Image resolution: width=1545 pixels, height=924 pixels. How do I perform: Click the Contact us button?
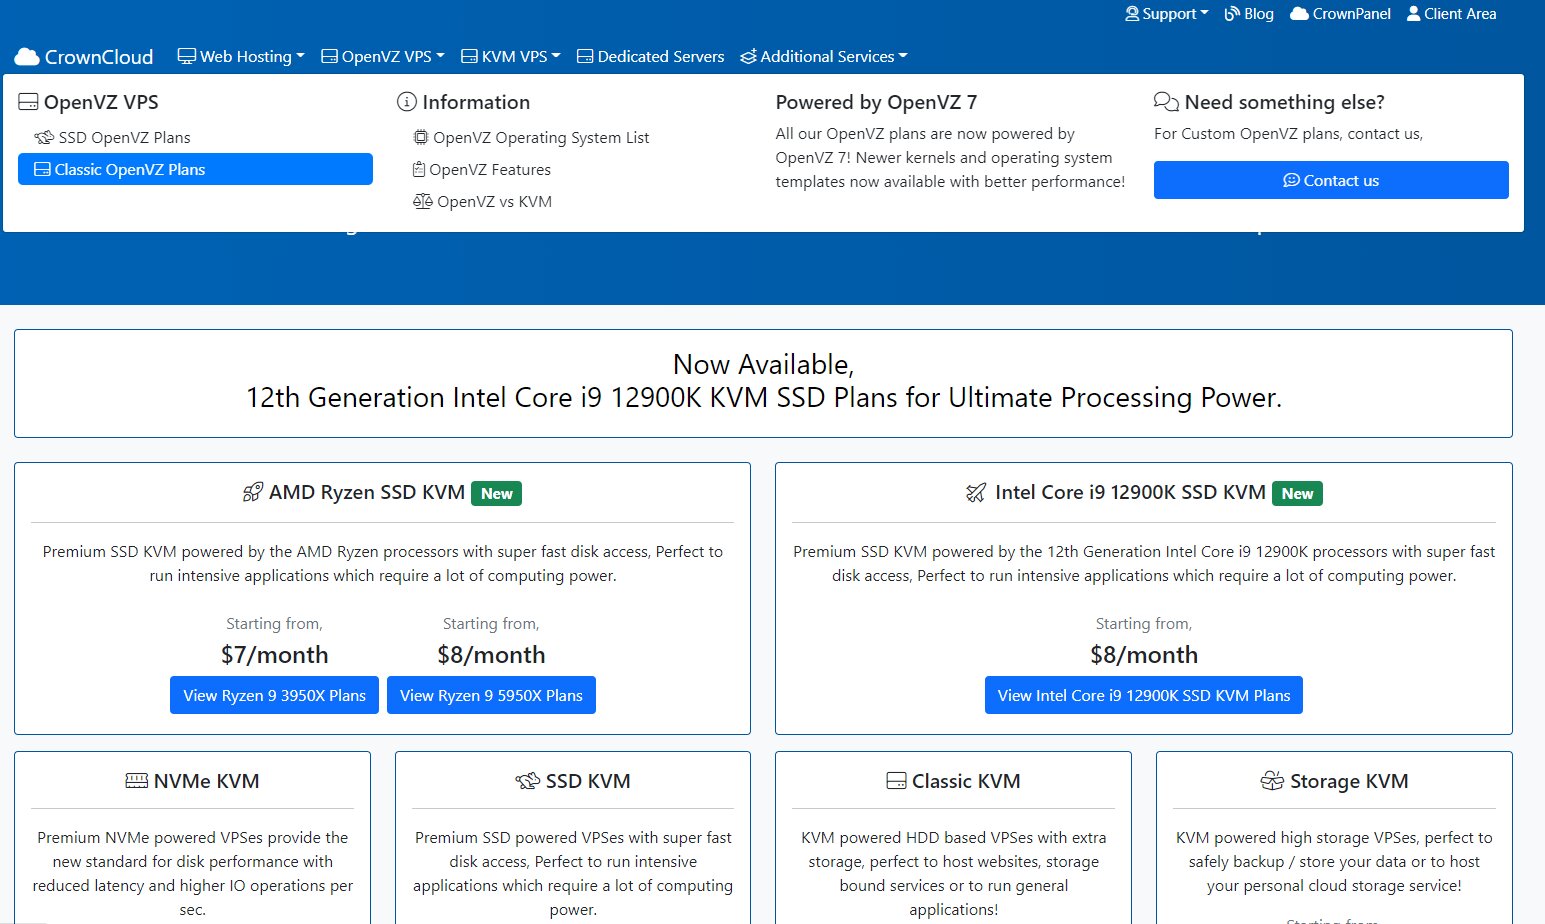(1331, 180)
